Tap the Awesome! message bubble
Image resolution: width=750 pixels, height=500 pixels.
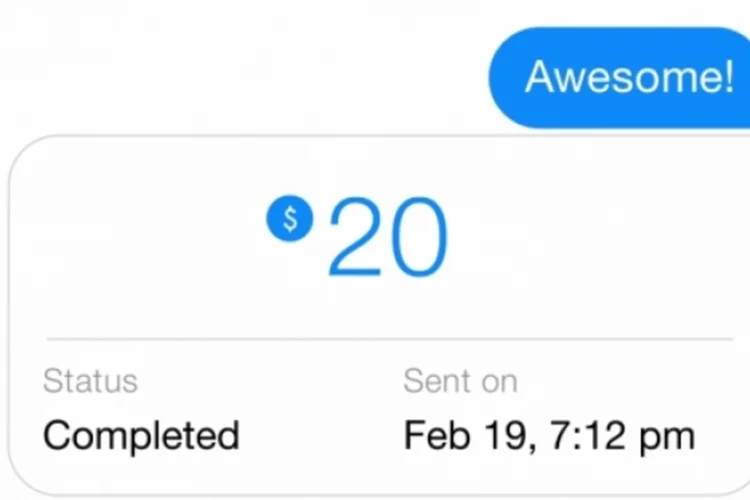(x=619, y=78)
